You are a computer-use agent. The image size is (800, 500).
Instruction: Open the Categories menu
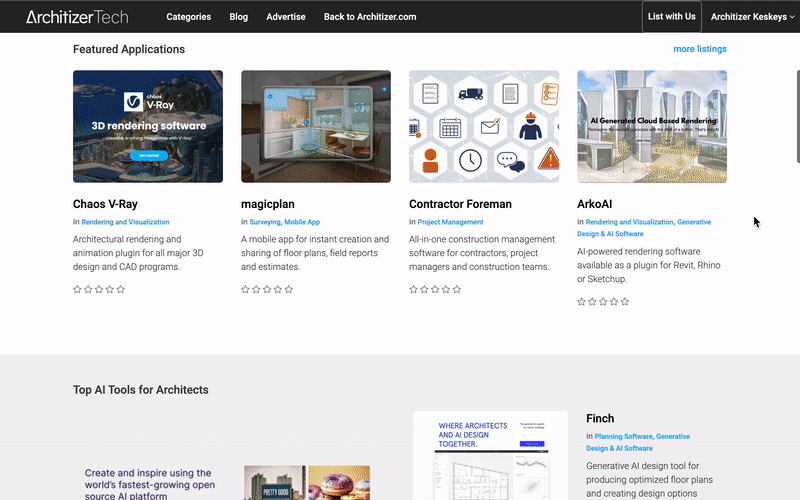coord(188,17)
